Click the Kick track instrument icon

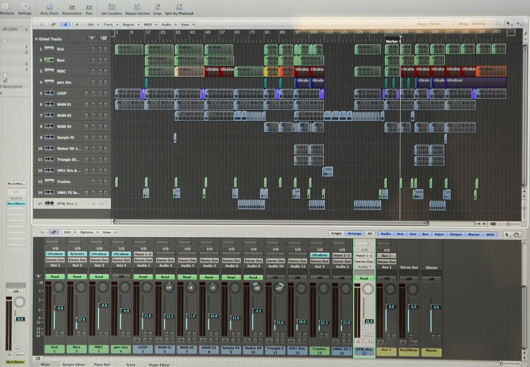(49, 49)
